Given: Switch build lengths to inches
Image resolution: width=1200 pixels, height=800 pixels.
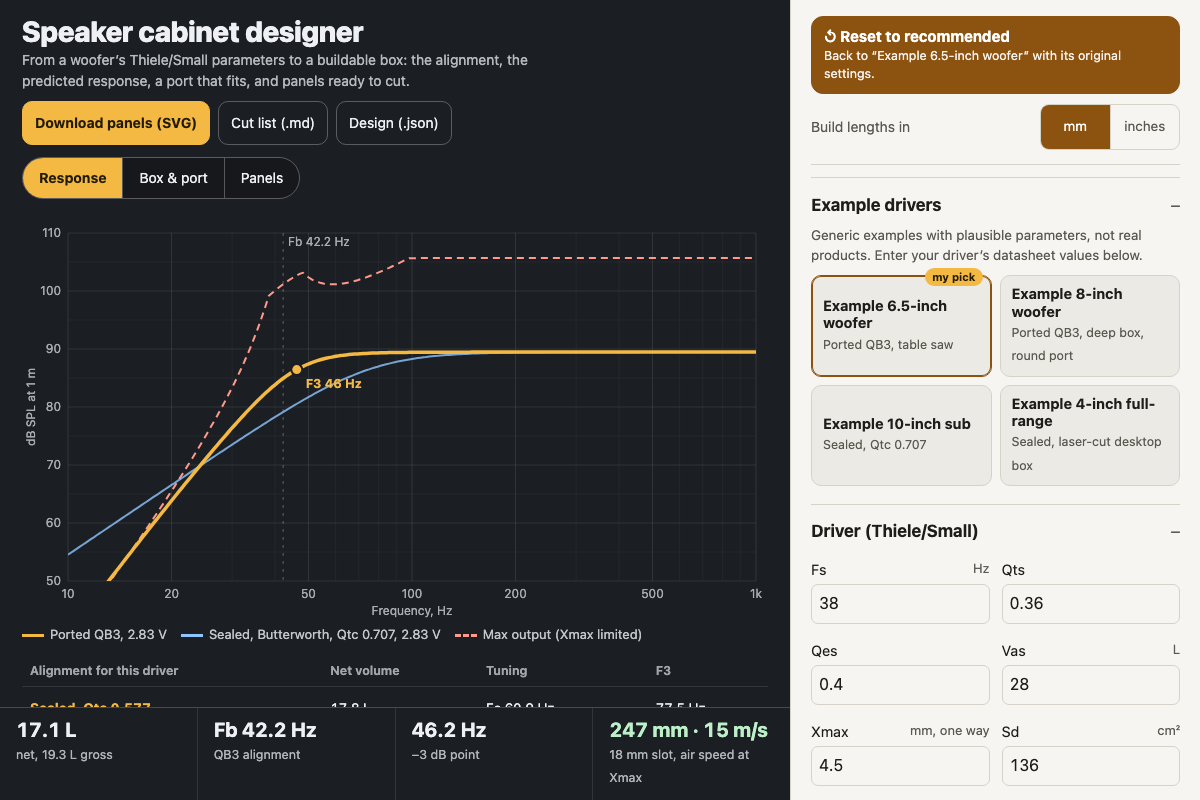Looking at the screenshot, I should click(1145, 127).
